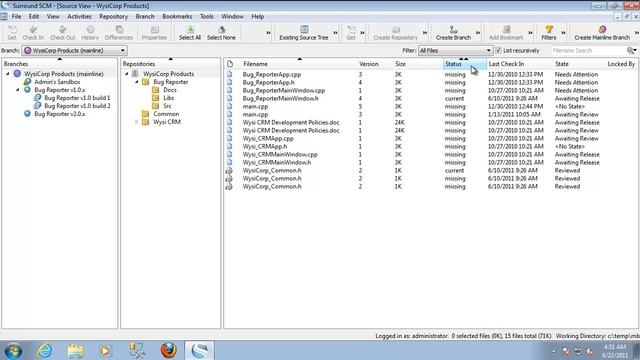Sort by the Locked By column header
This screenshot has width=640, height=360.
[621, 64]
